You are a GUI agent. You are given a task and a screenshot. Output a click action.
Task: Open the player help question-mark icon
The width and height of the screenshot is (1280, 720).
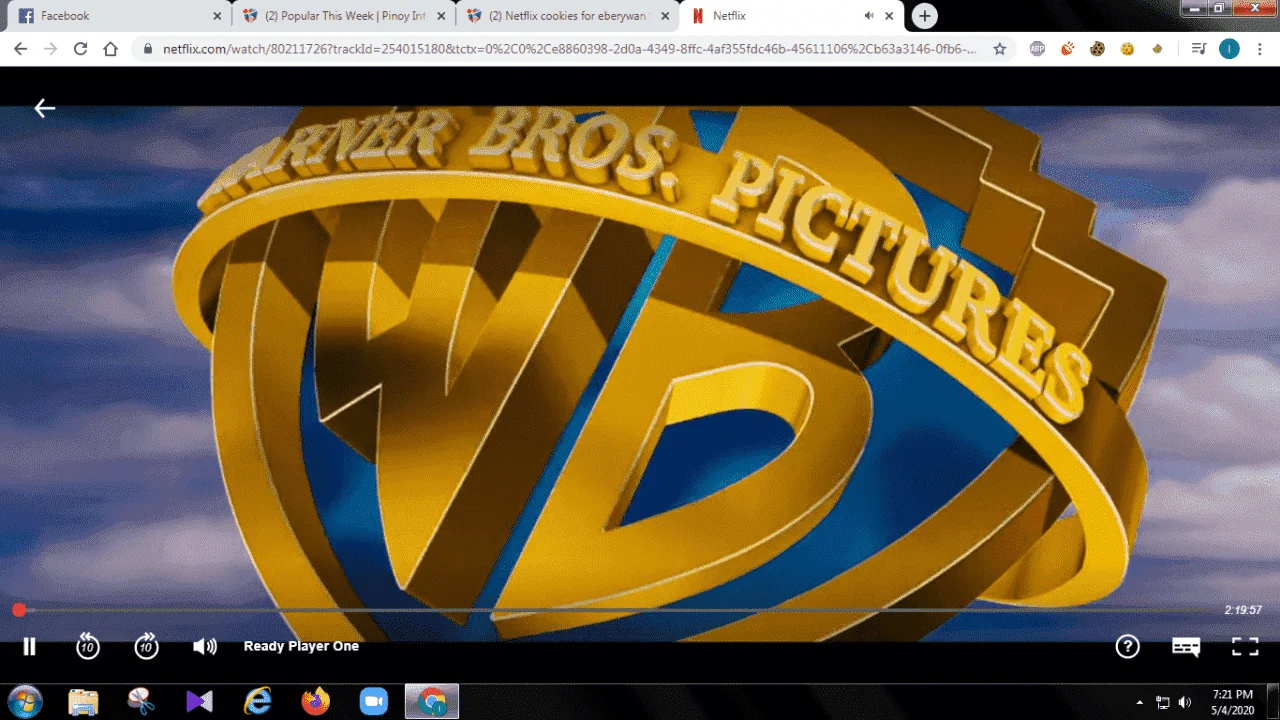(x=1127, y=647)
